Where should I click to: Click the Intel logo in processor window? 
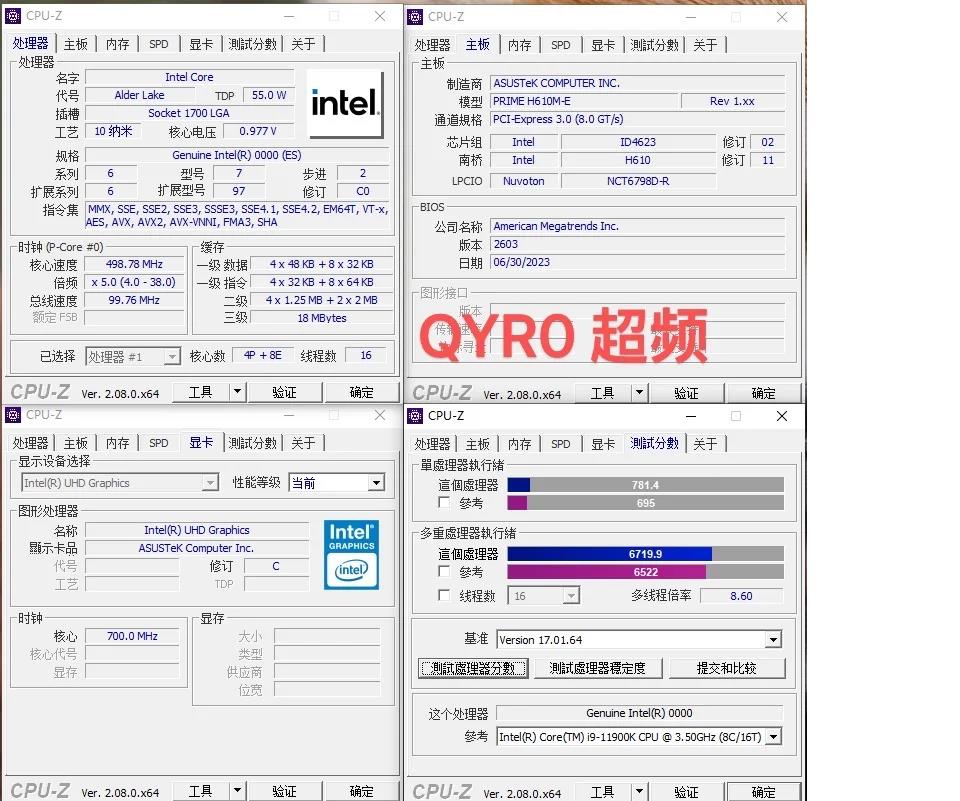click(345, 103)
